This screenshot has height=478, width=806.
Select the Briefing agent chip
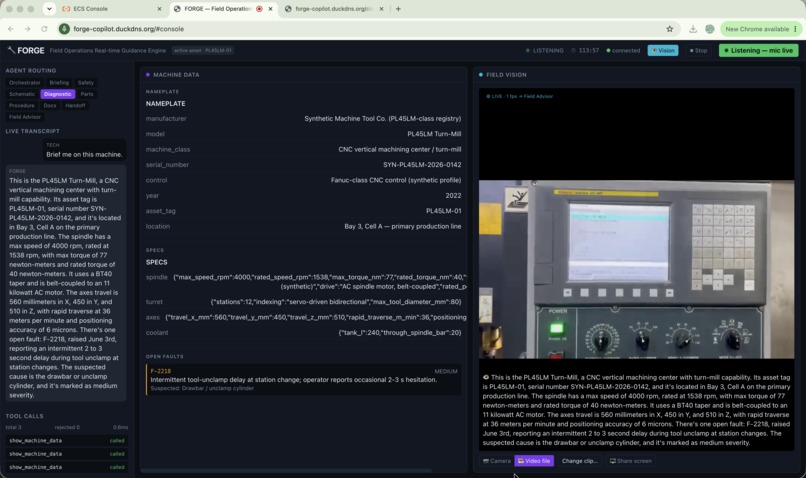[x=59, y=82]
